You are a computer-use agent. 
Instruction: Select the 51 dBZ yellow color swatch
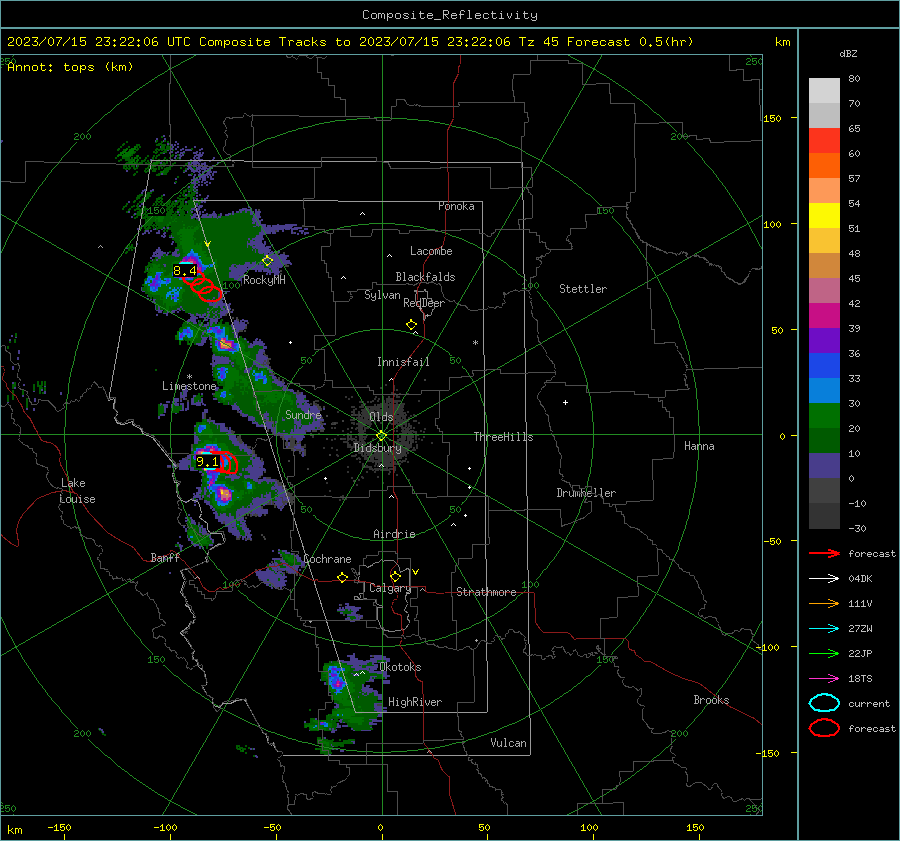click(x=824, y=215)
